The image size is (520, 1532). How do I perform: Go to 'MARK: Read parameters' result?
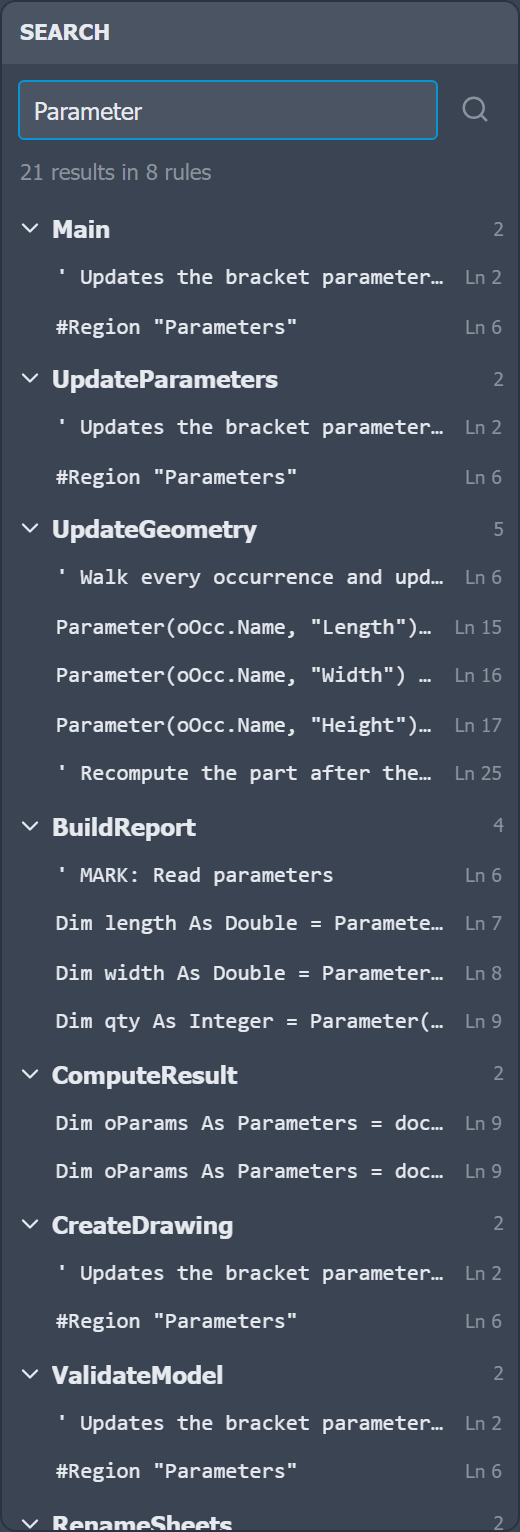pos(260,875)
